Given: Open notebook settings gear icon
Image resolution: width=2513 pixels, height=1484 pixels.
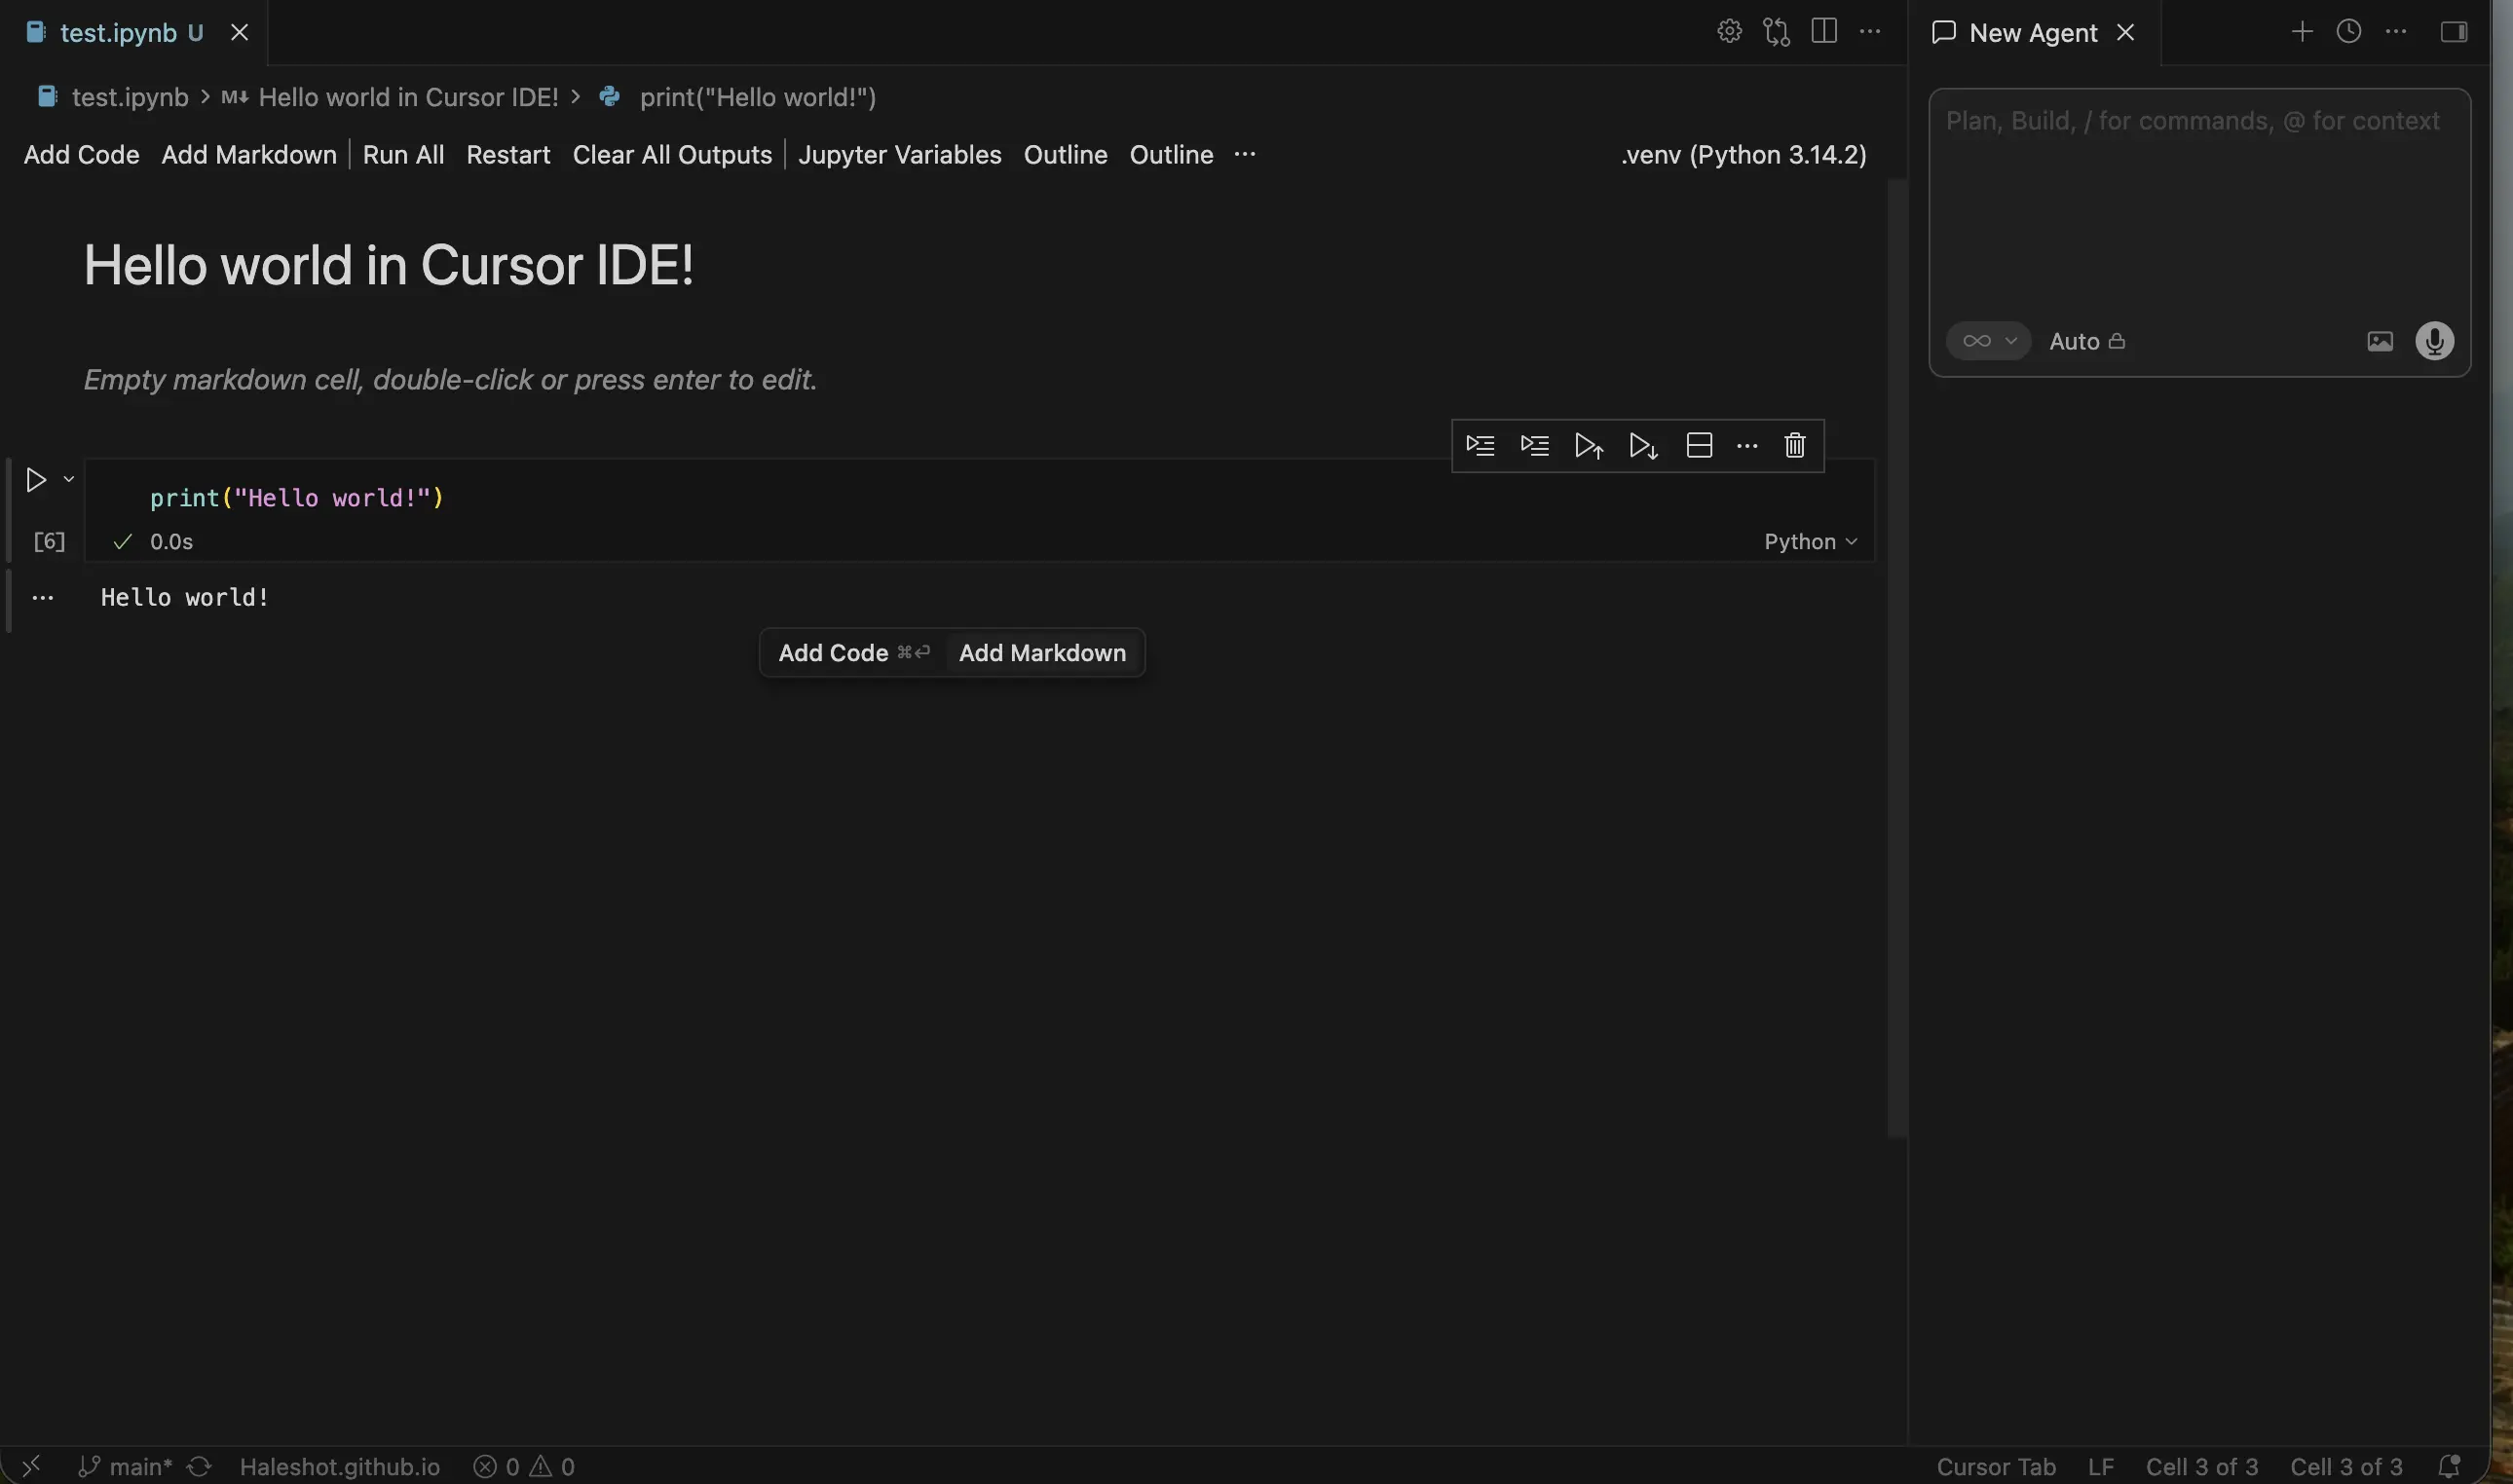Looking at the screenshot, I should [x=1729, y=32].
